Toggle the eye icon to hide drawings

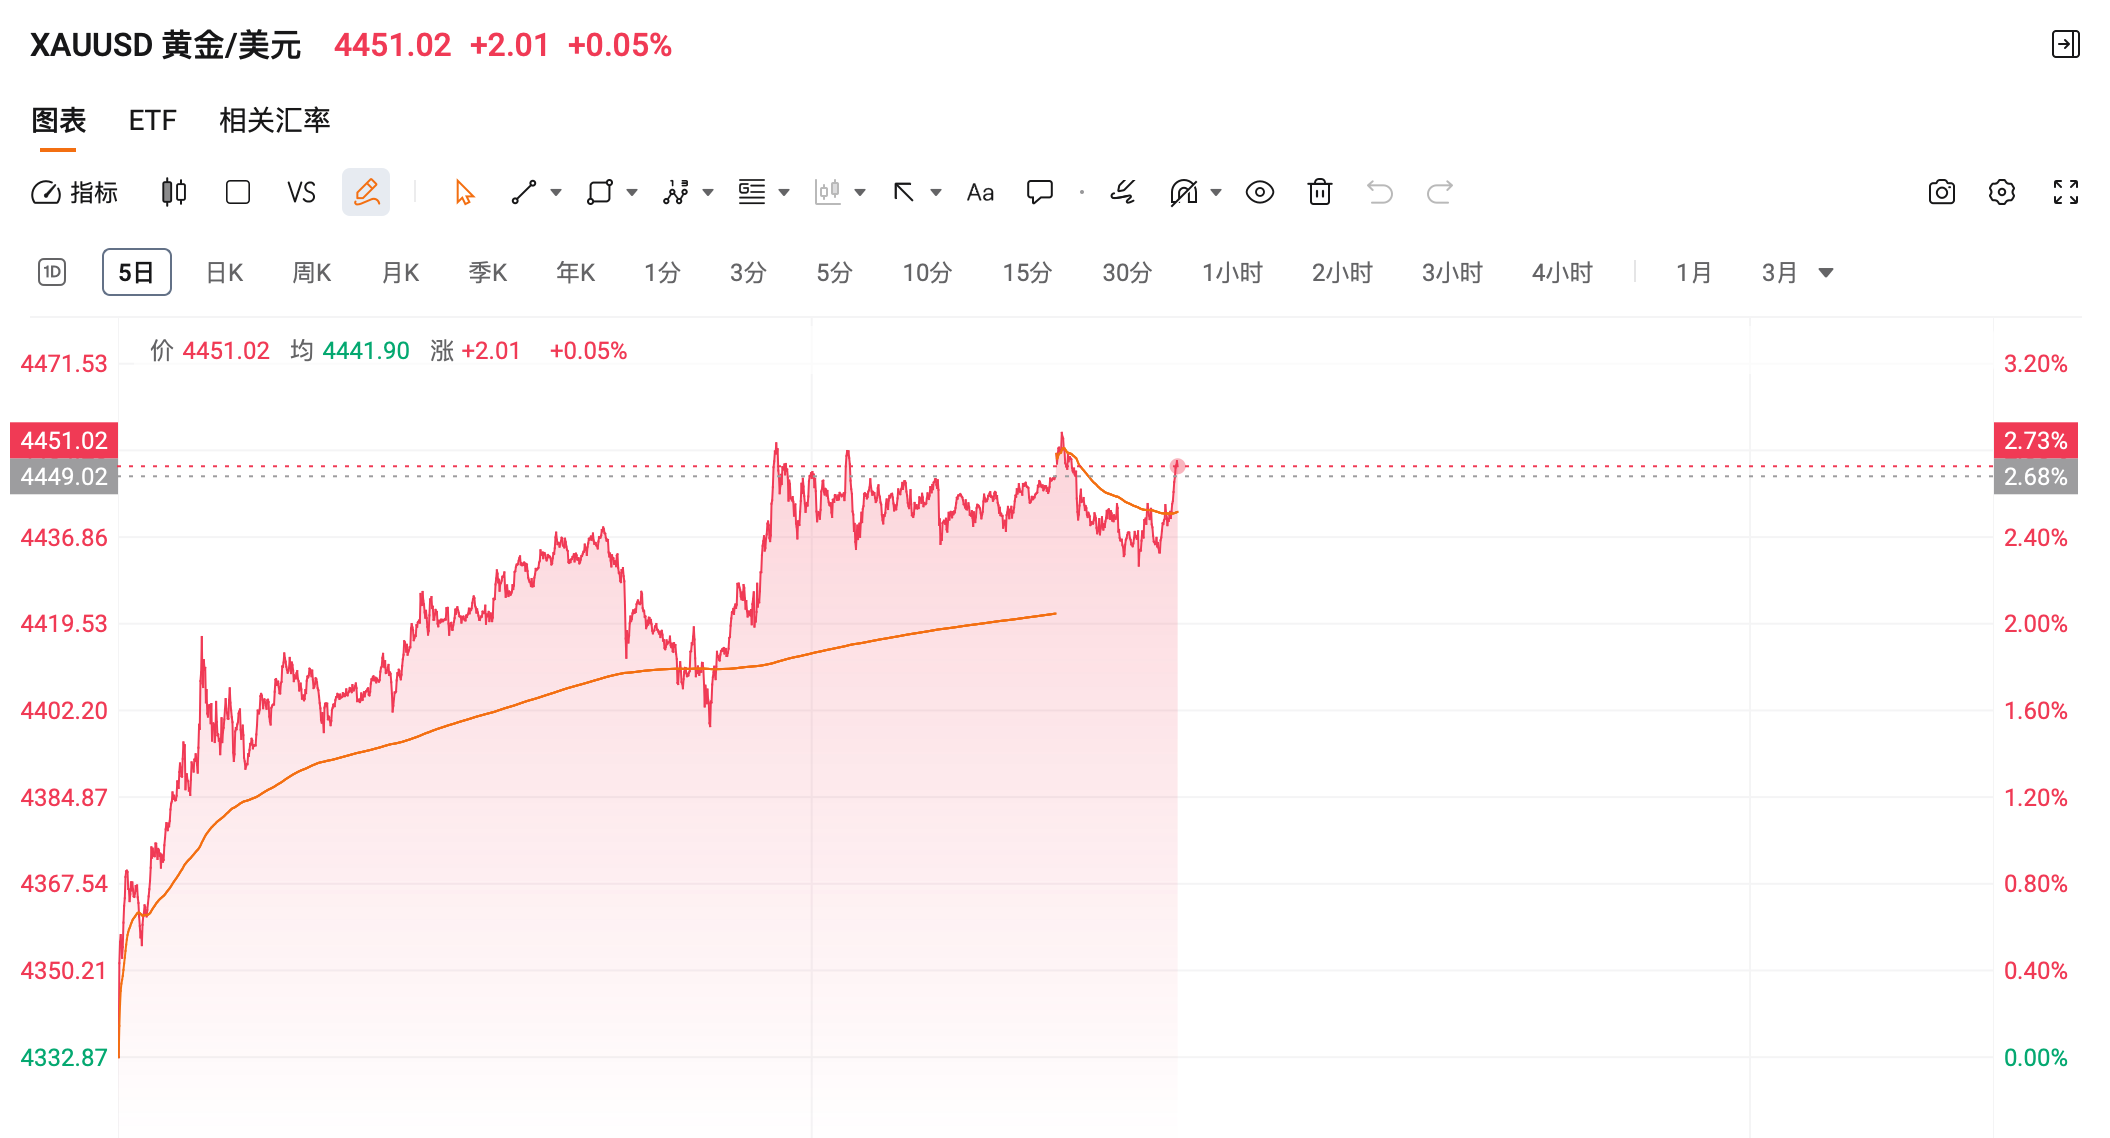[x=1260, y=192]
